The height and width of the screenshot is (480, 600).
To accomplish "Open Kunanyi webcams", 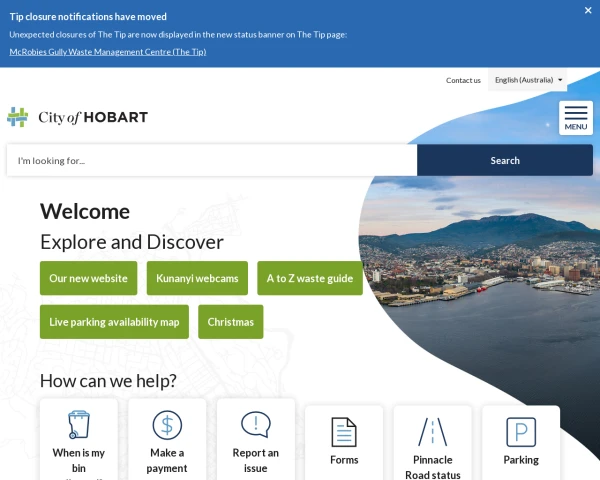I will point(197,278).
